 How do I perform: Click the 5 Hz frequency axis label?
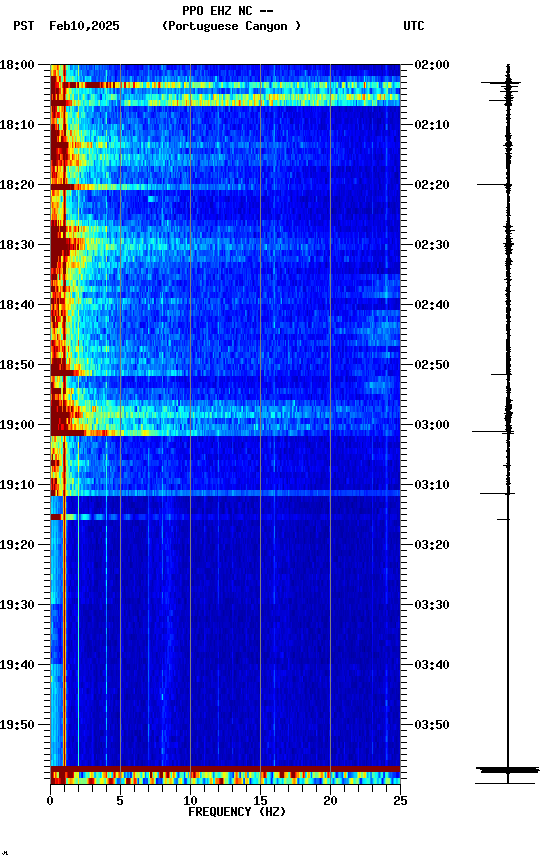click(x=120, y=801)
